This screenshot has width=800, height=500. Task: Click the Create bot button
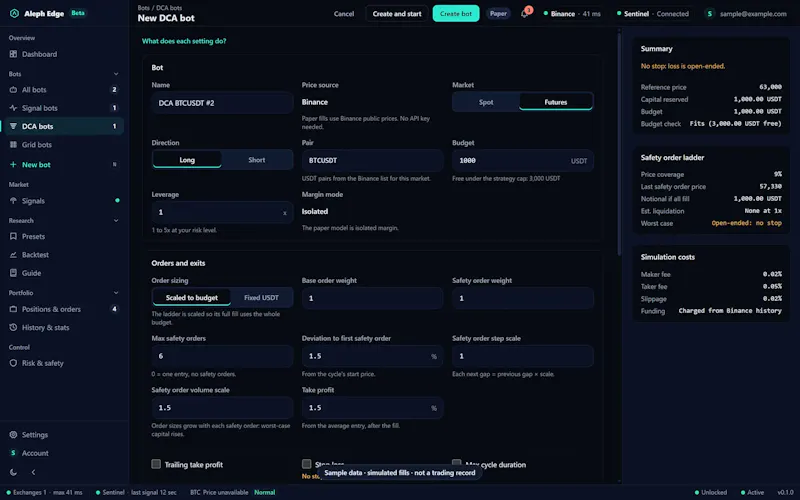(x=456, y=14)
